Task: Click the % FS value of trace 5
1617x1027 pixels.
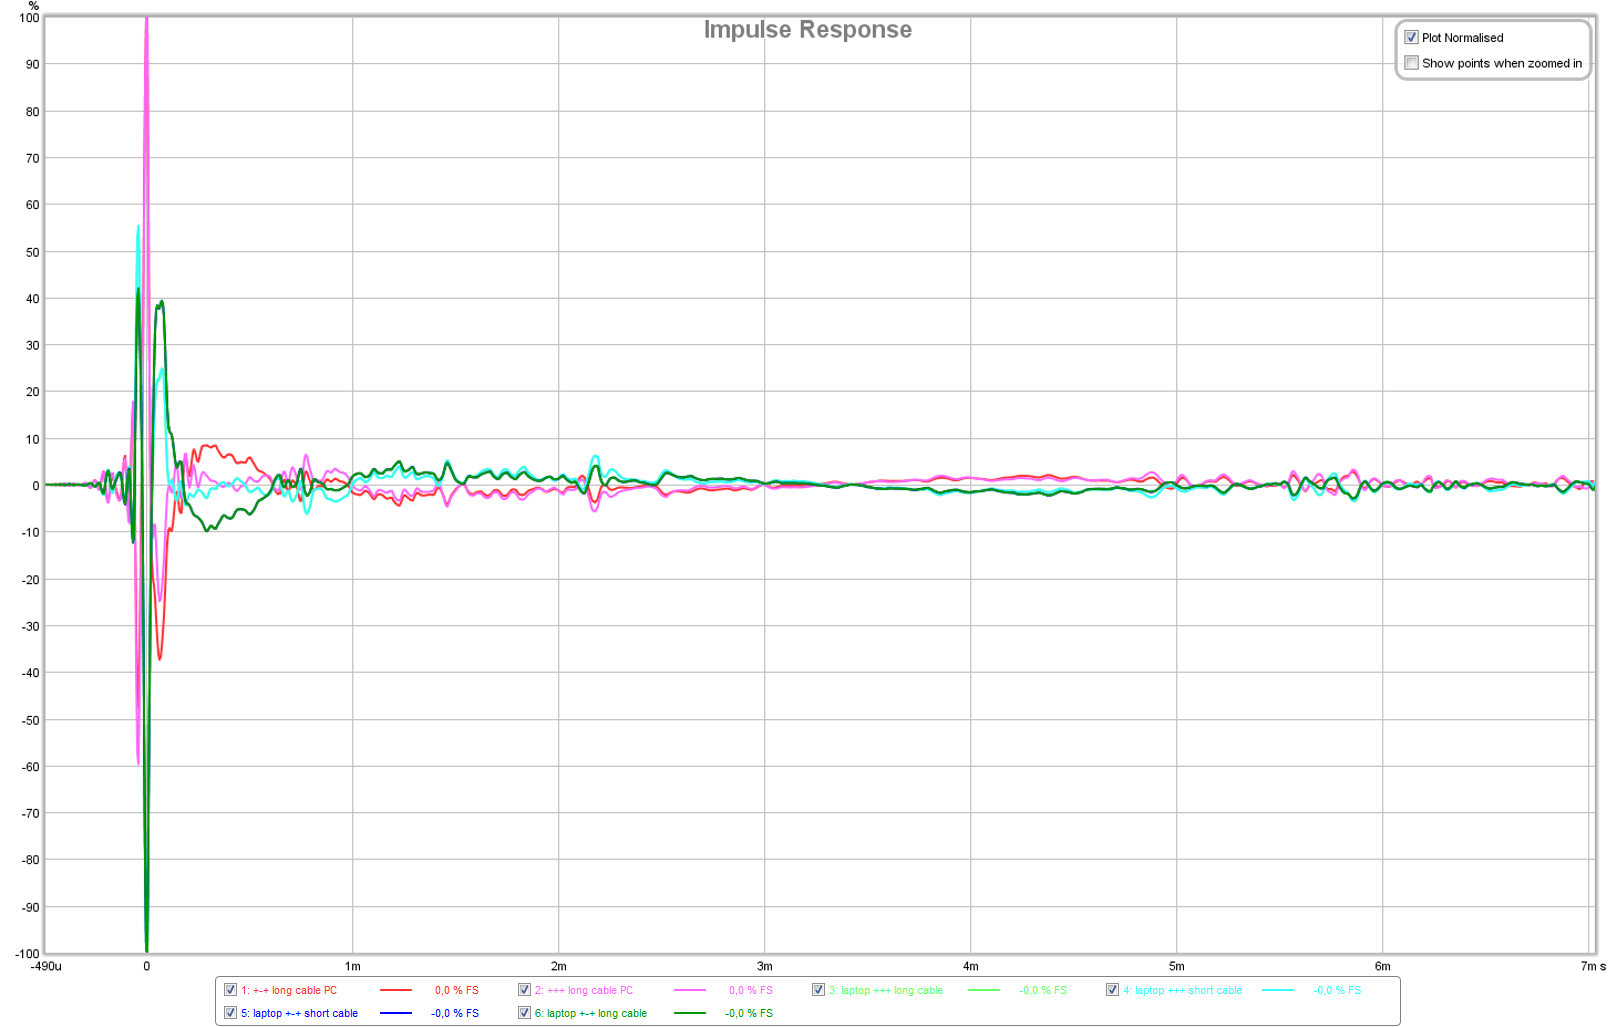Action: (x=455, y=1013)
